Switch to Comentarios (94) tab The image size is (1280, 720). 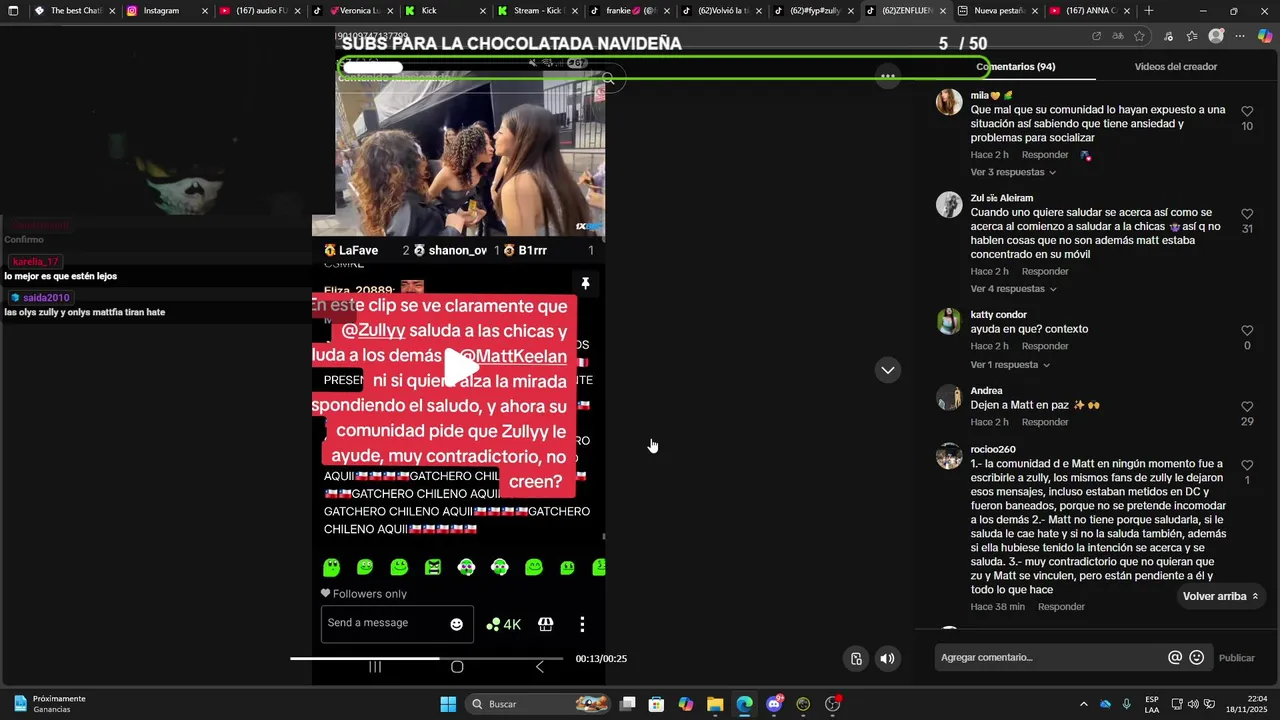tap(1015, 67)
